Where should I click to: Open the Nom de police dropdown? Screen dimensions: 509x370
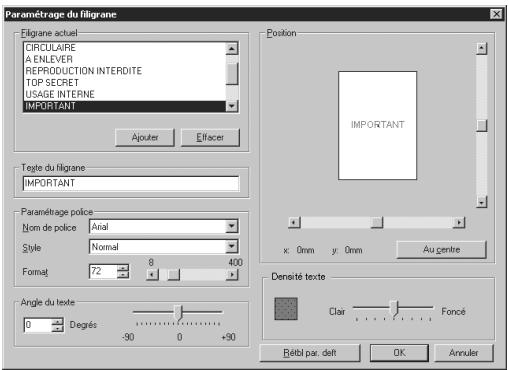pos(232,227)
